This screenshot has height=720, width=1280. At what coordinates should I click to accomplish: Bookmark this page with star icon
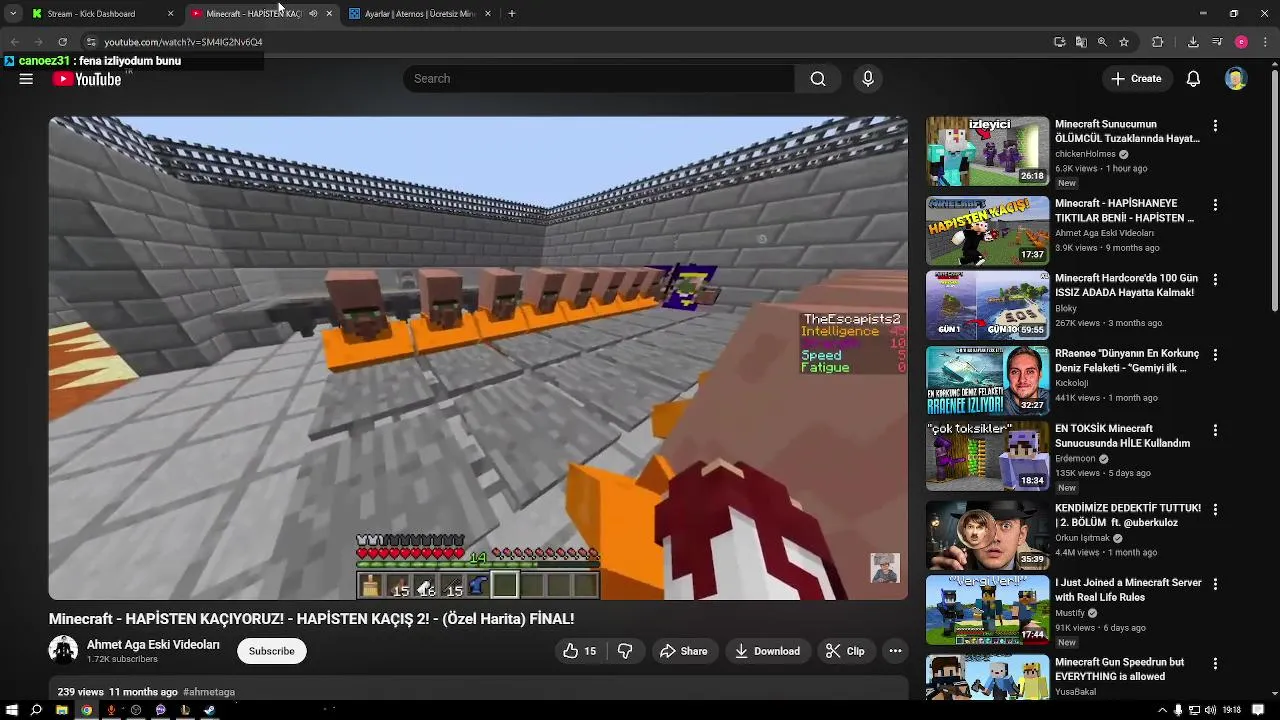click(x=1124, y=42)
